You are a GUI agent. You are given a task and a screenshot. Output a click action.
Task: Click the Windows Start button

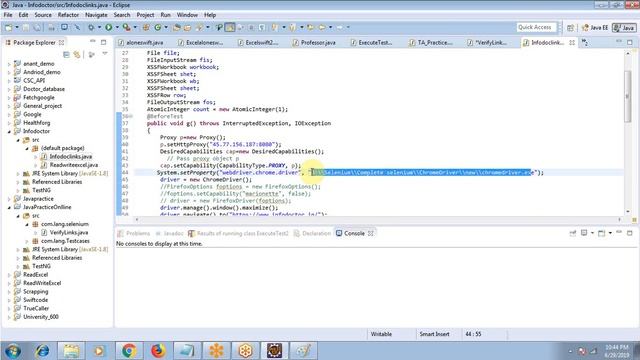13,351
